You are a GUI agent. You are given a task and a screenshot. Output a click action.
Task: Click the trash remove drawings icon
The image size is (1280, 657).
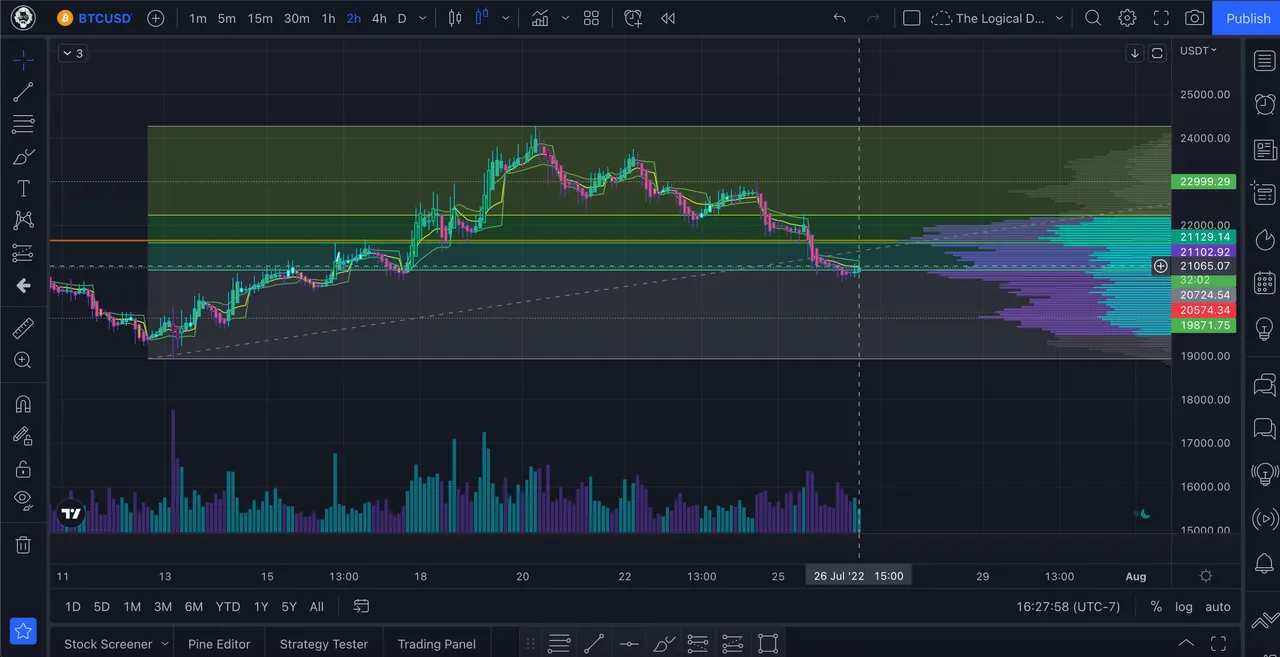tap(23, 545)
